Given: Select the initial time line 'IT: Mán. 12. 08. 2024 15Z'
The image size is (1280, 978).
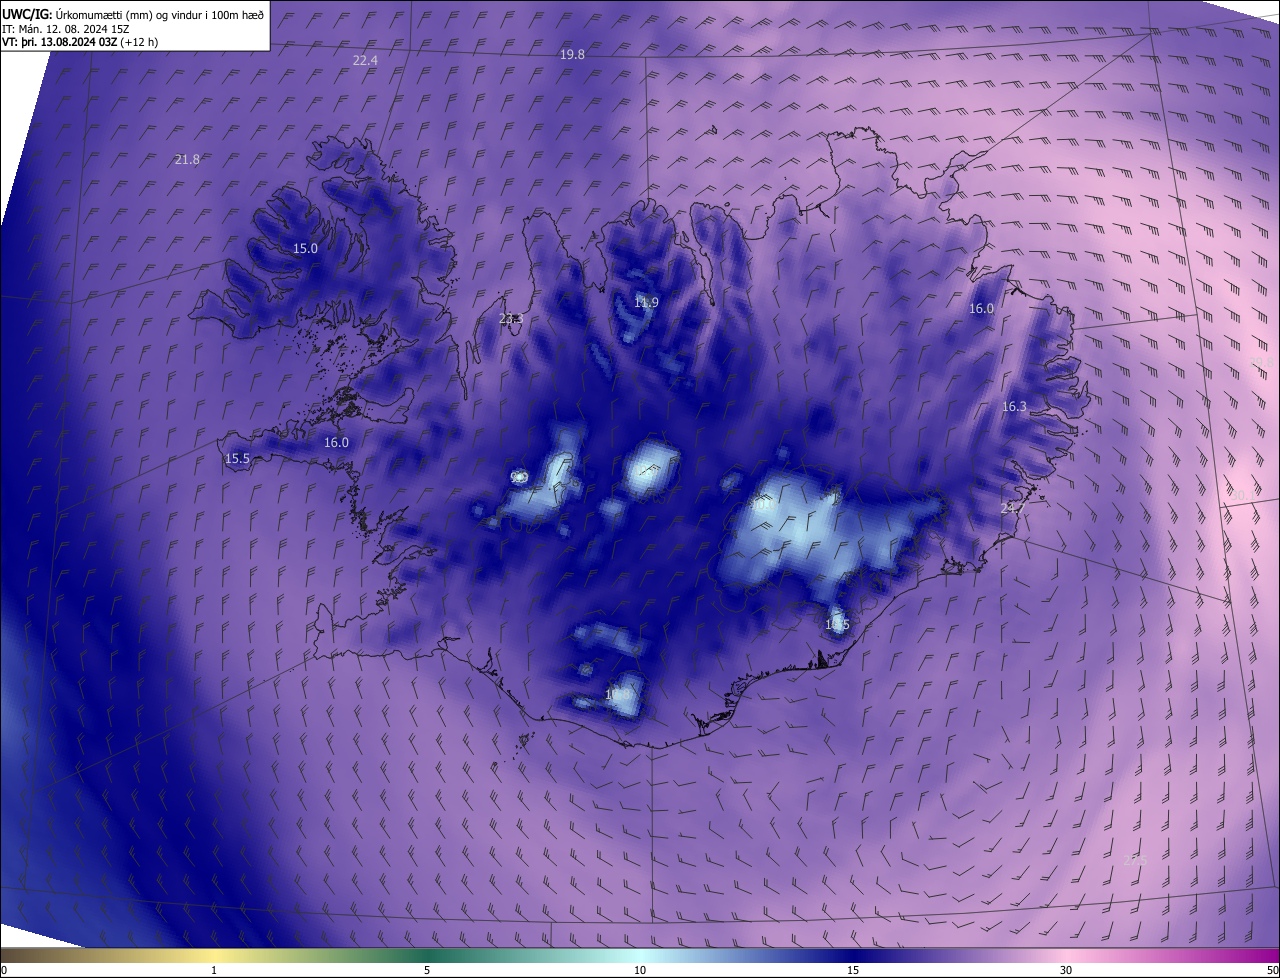Looking at the screenshot, I should click(65, 29).
